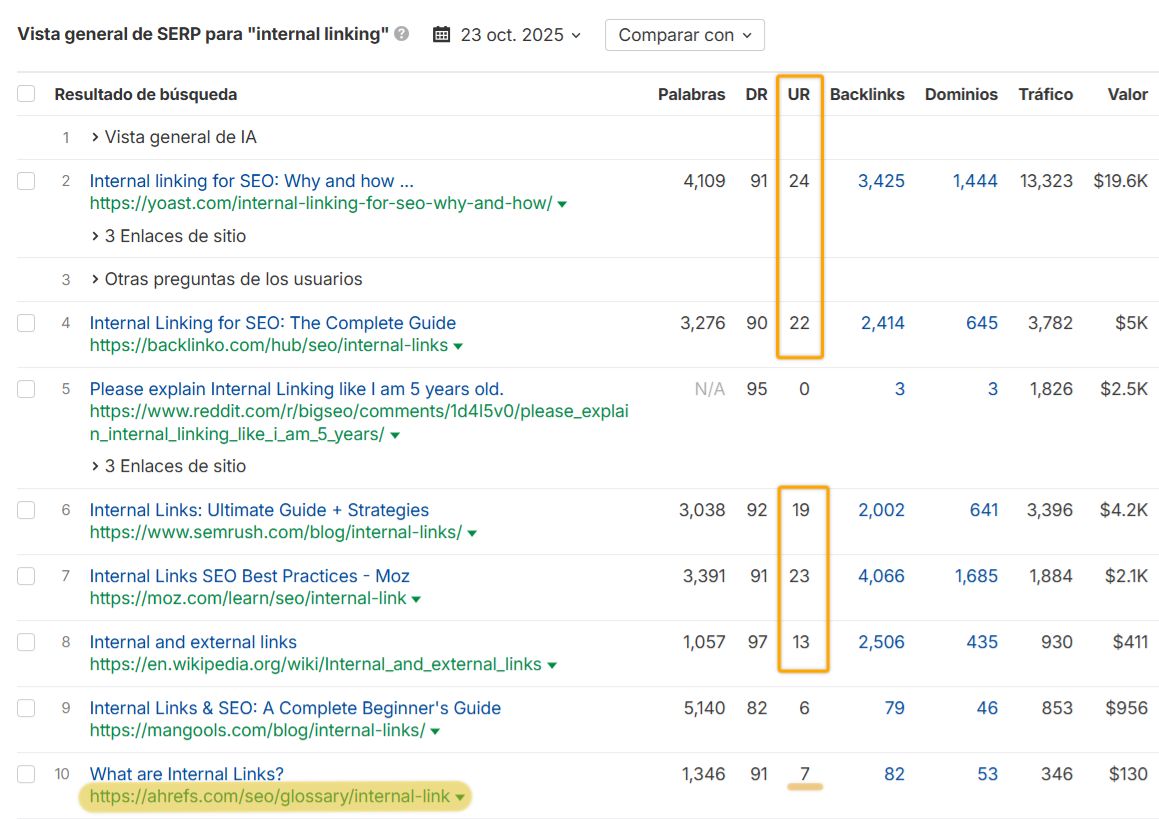Select the Reddit result checkbox
Screen dimensions: 1159x819
pos(26,387)
